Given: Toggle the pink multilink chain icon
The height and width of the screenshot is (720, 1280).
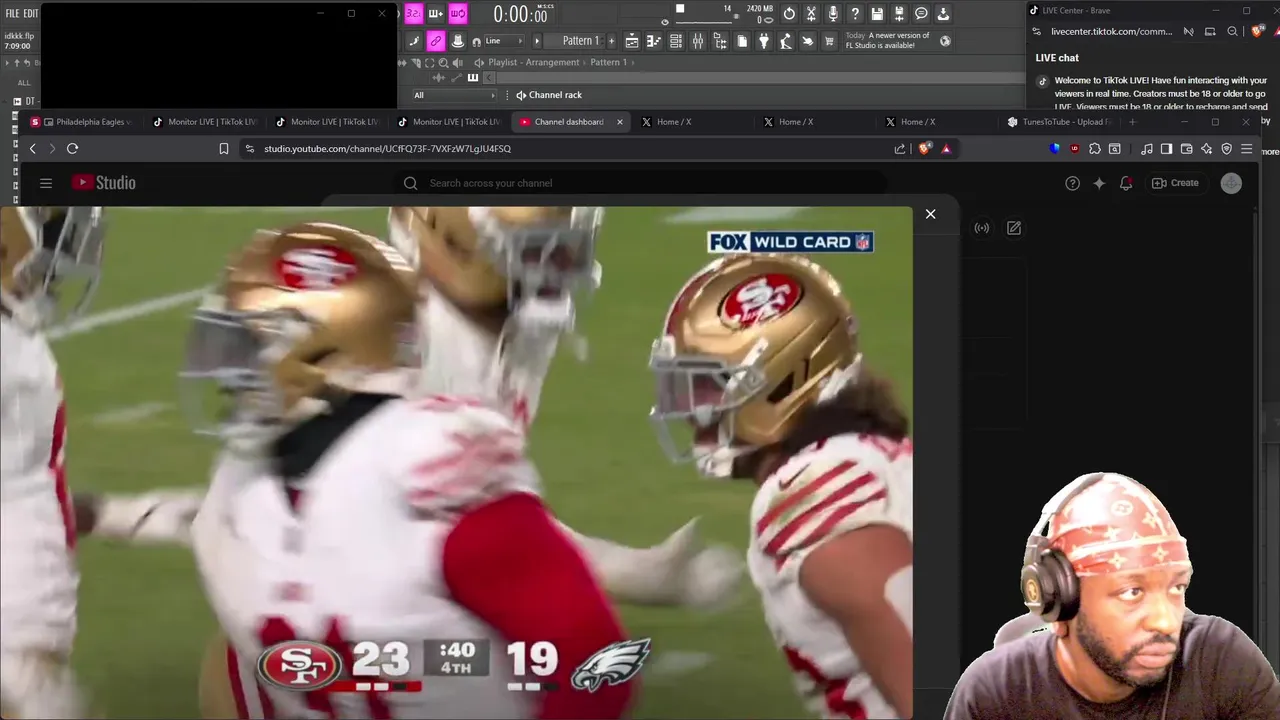Looking at the screenshot, I should point(436,41).
